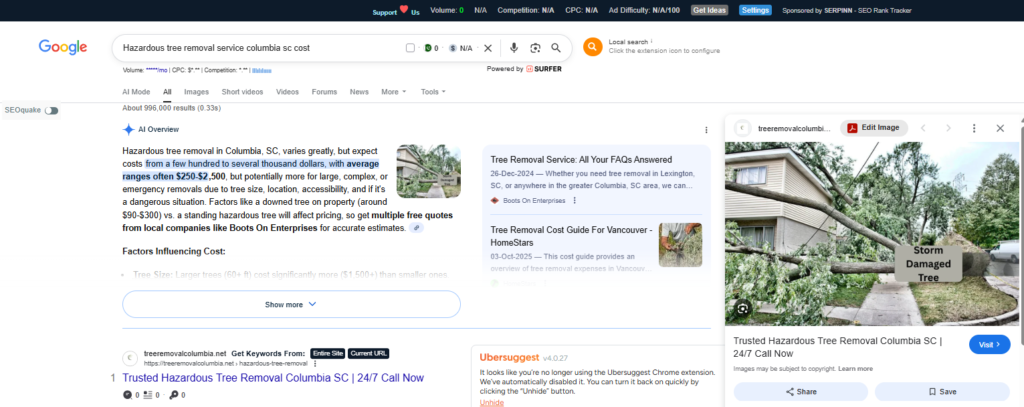Click the Google Lens icon on image

click(x=743, y=308)
